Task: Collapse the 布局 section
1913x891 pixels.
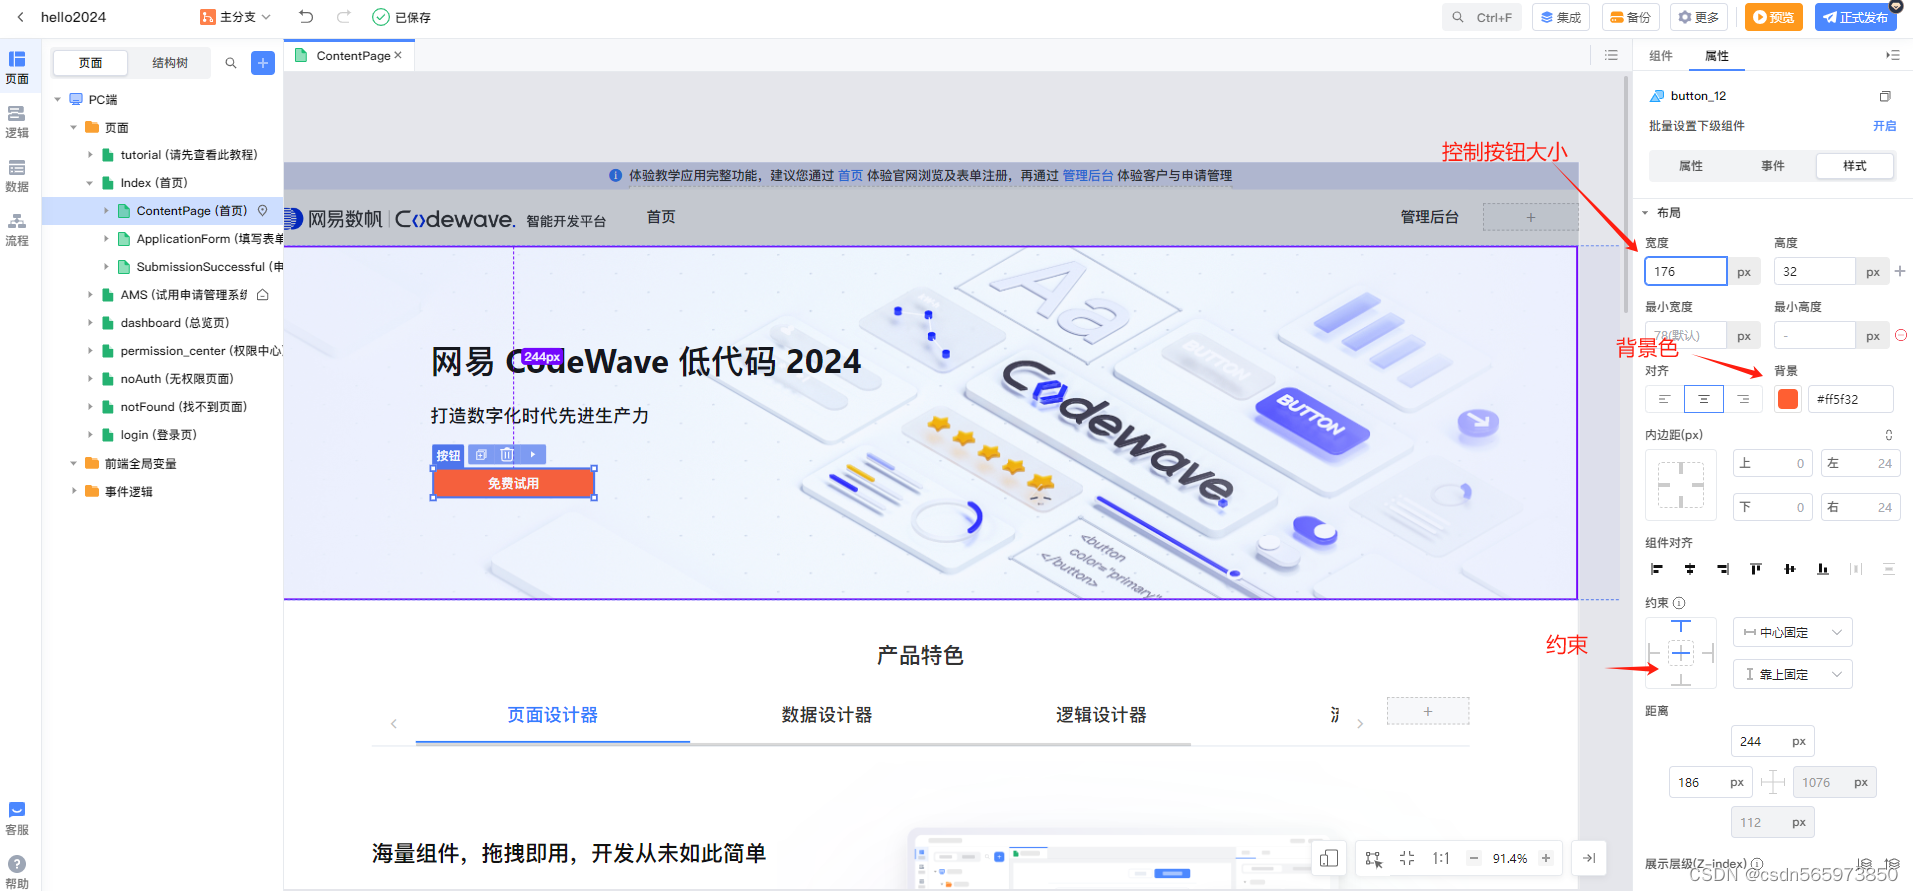Action: [x=1645, y=213]
